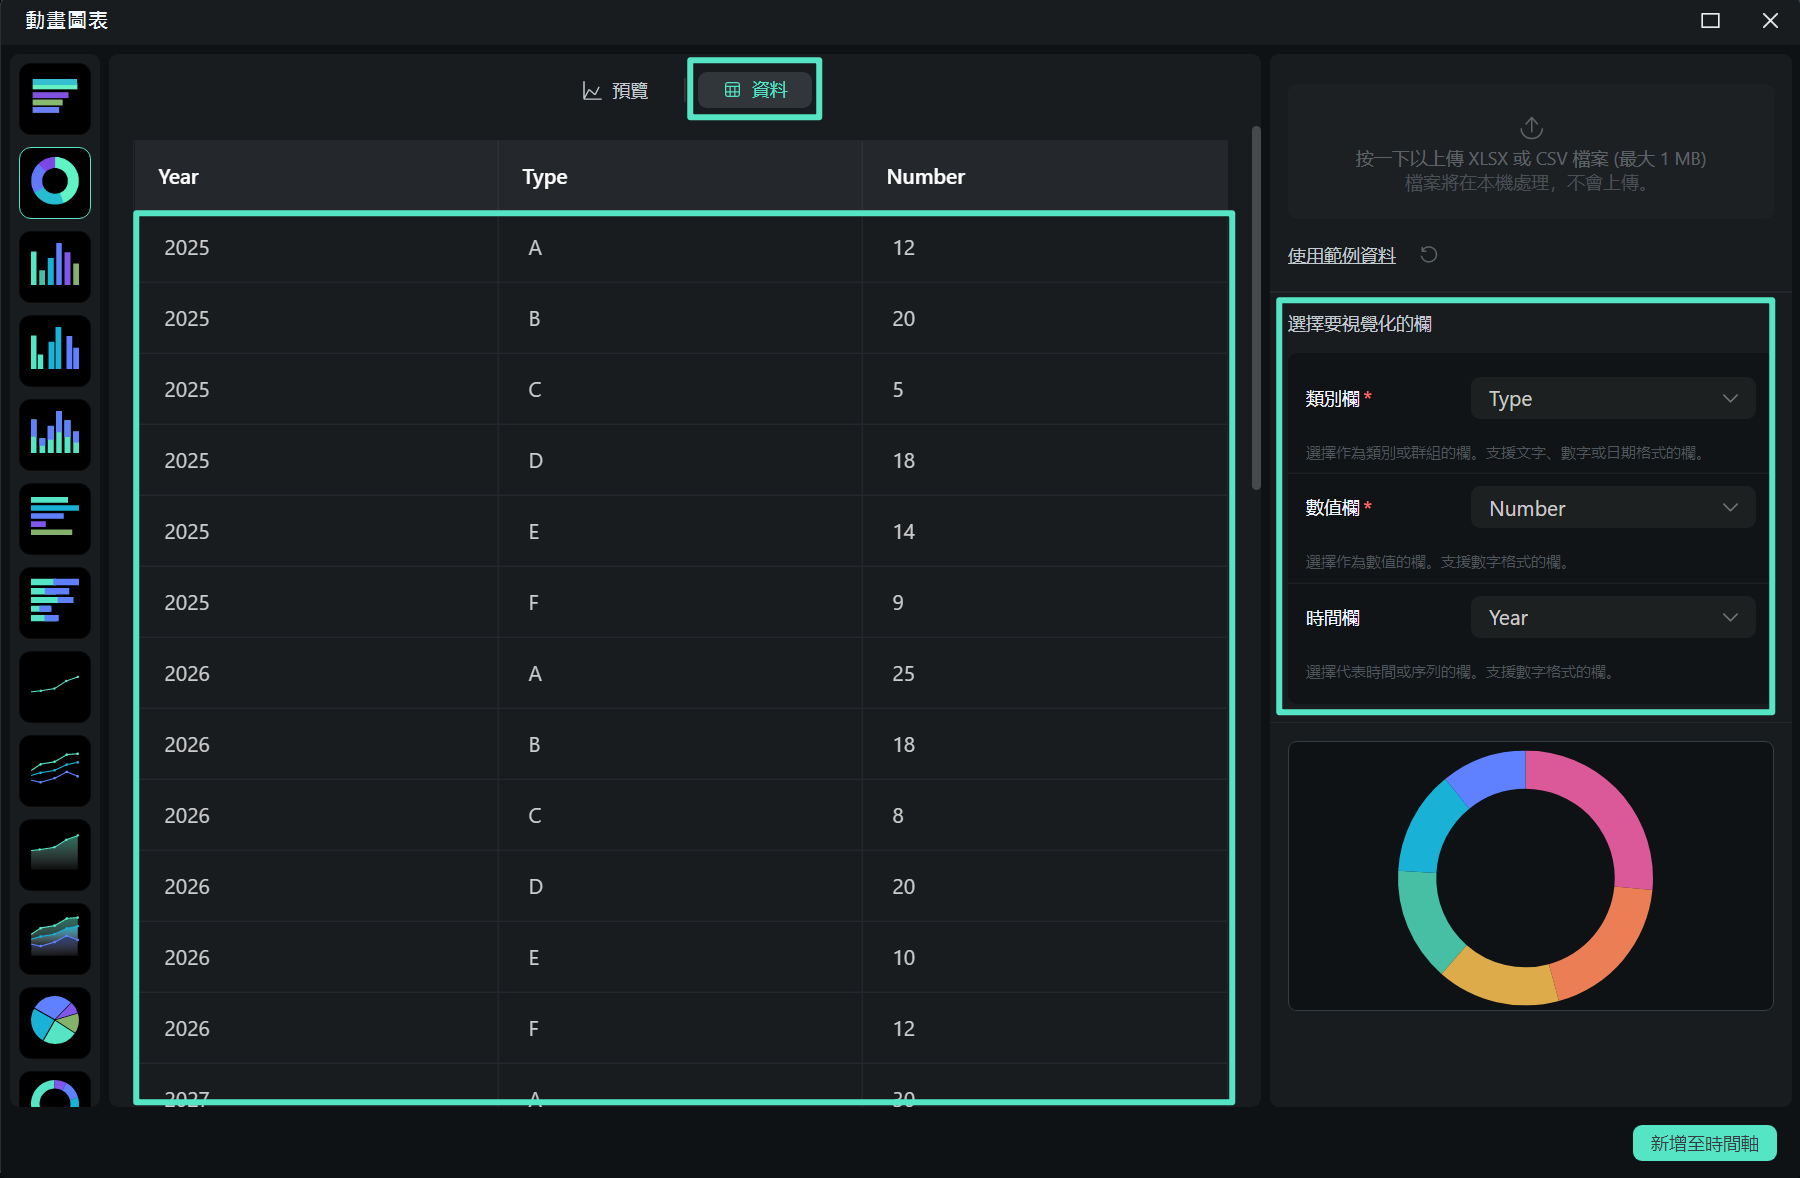Click the reset sample data icon
Viewport: 1800px width, 1178px height.
[1429, 255]
